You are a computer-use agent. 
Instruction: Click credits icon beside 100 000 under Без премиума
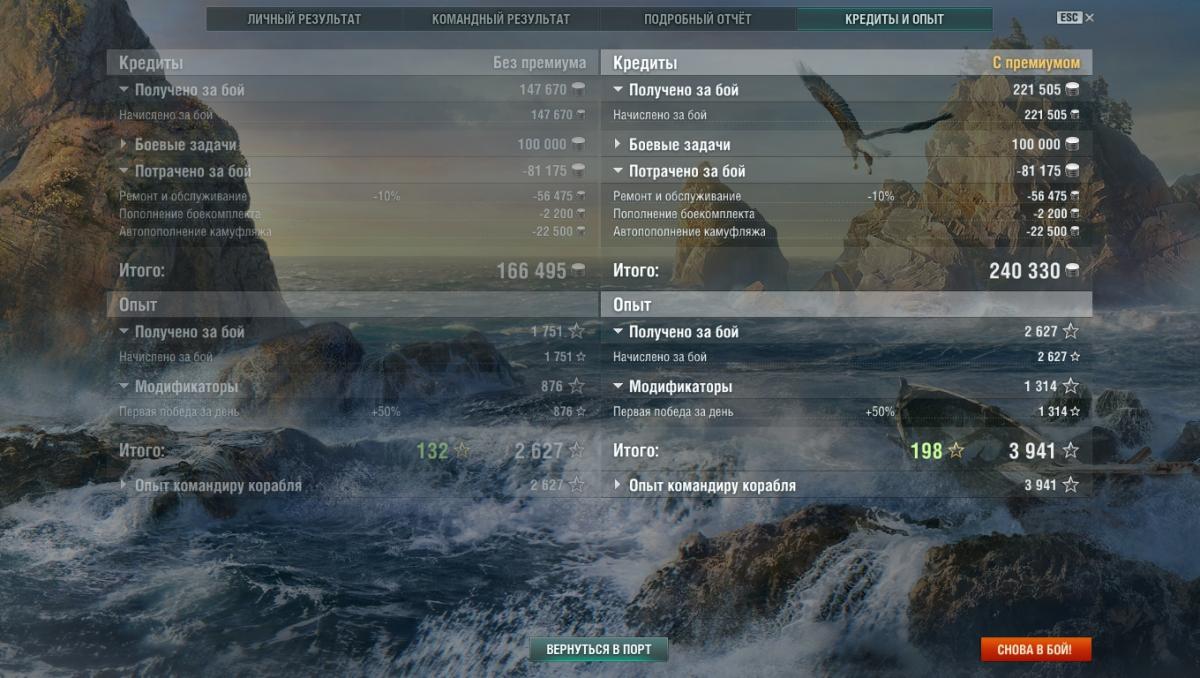click(x=579, y=145)
